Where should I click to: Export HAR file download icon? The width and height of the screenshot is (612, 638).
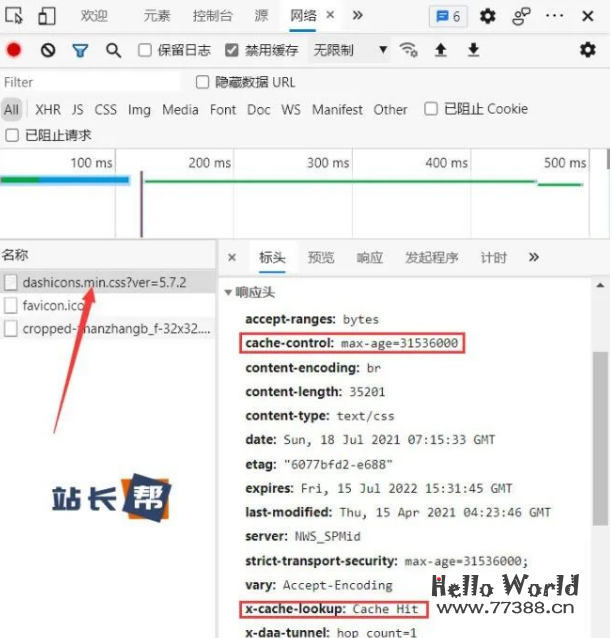point(473,50)
